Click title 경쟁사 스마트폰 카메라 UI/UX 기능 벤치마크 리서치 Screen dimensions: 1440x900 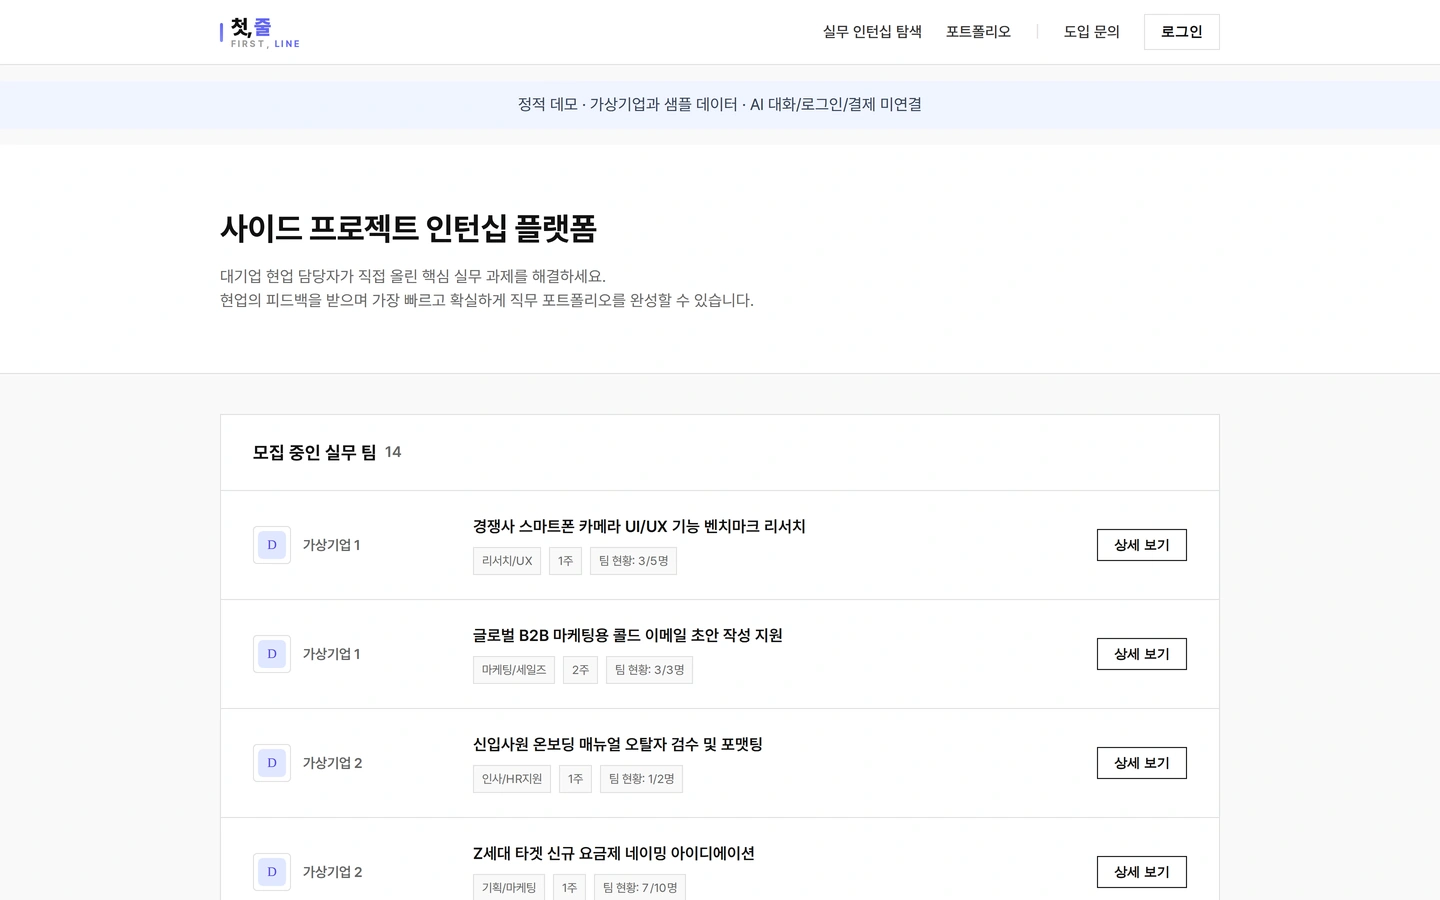click(639, 526)
